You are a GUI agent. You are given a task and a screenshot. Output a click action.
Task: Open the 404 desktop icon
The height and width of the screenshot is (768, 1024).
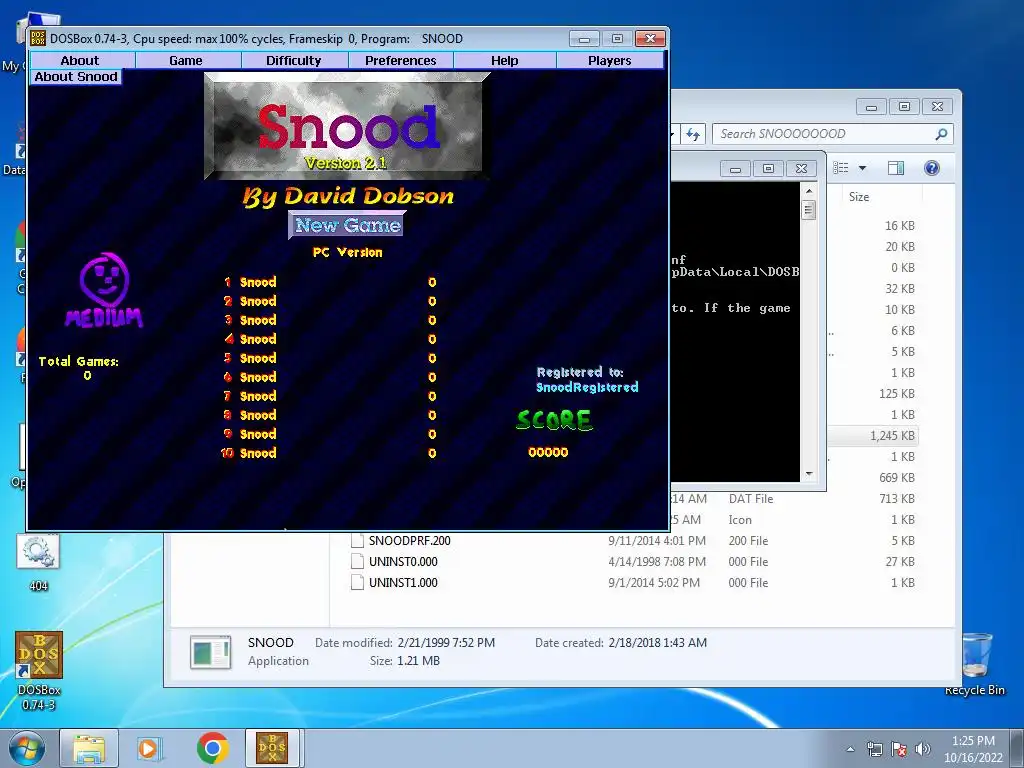pyautogui.click(x=39, y=563)
